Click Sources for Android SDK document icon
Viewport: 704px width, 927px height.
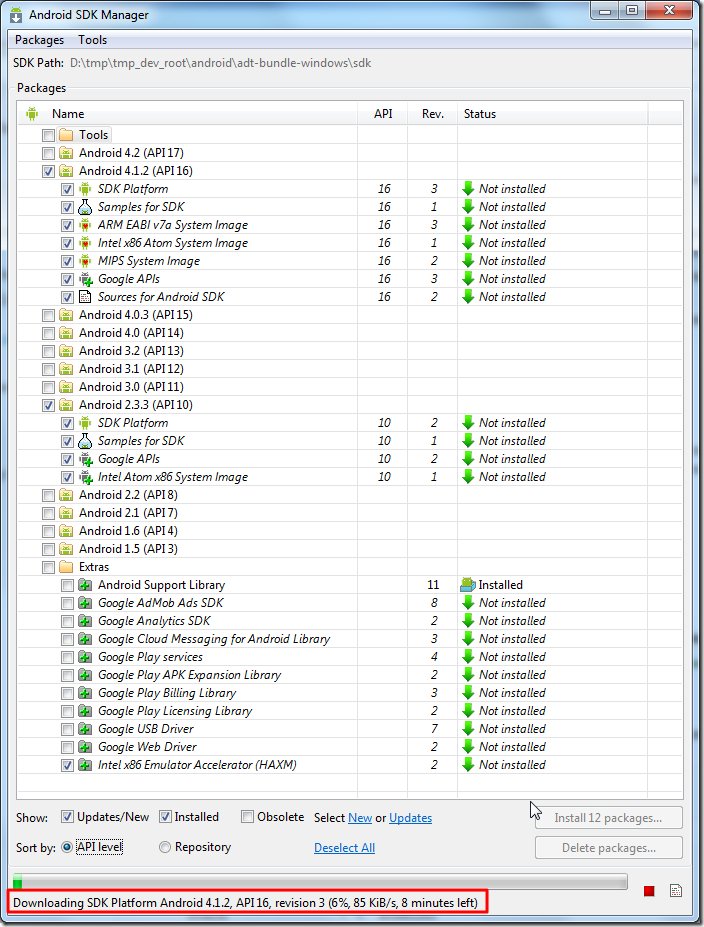[x=85, y=297]
